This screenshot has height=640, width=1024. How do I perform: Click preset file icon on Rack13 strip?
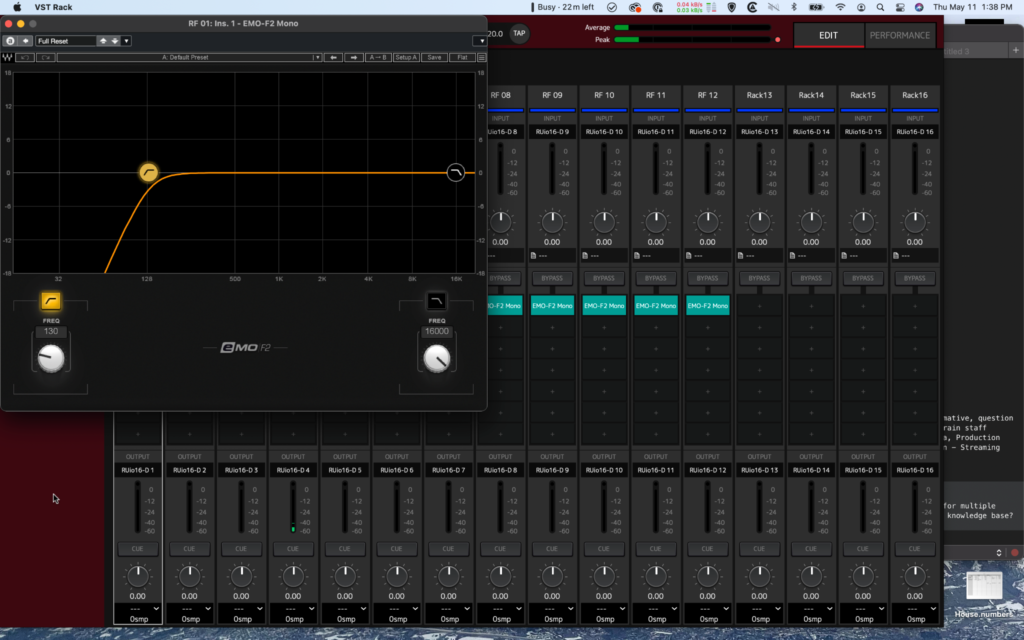(x=741, y=256)
